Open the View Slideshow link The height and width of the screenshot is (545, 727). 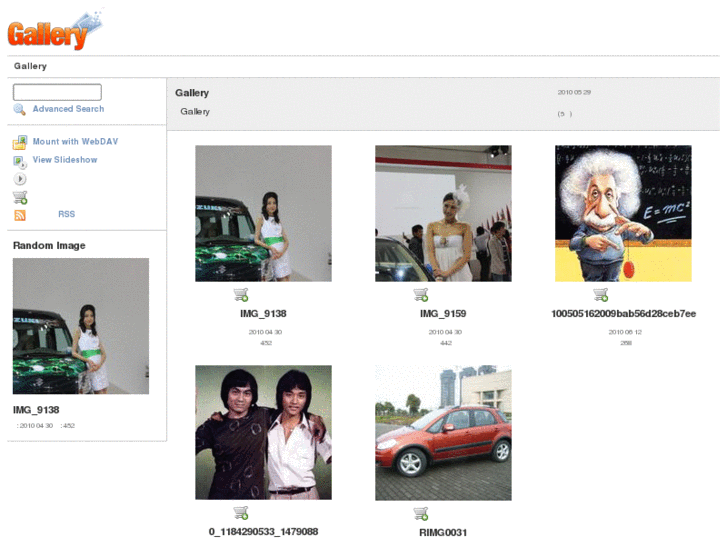tap(65, 160)
